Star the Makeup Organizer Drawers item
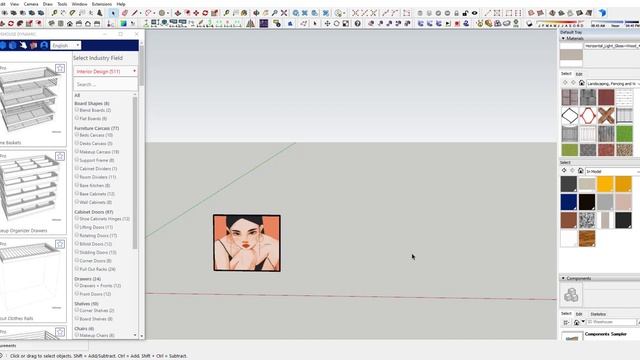Image resolution: width=640 pixels, height=360 pixels. [x=60, y=156]
